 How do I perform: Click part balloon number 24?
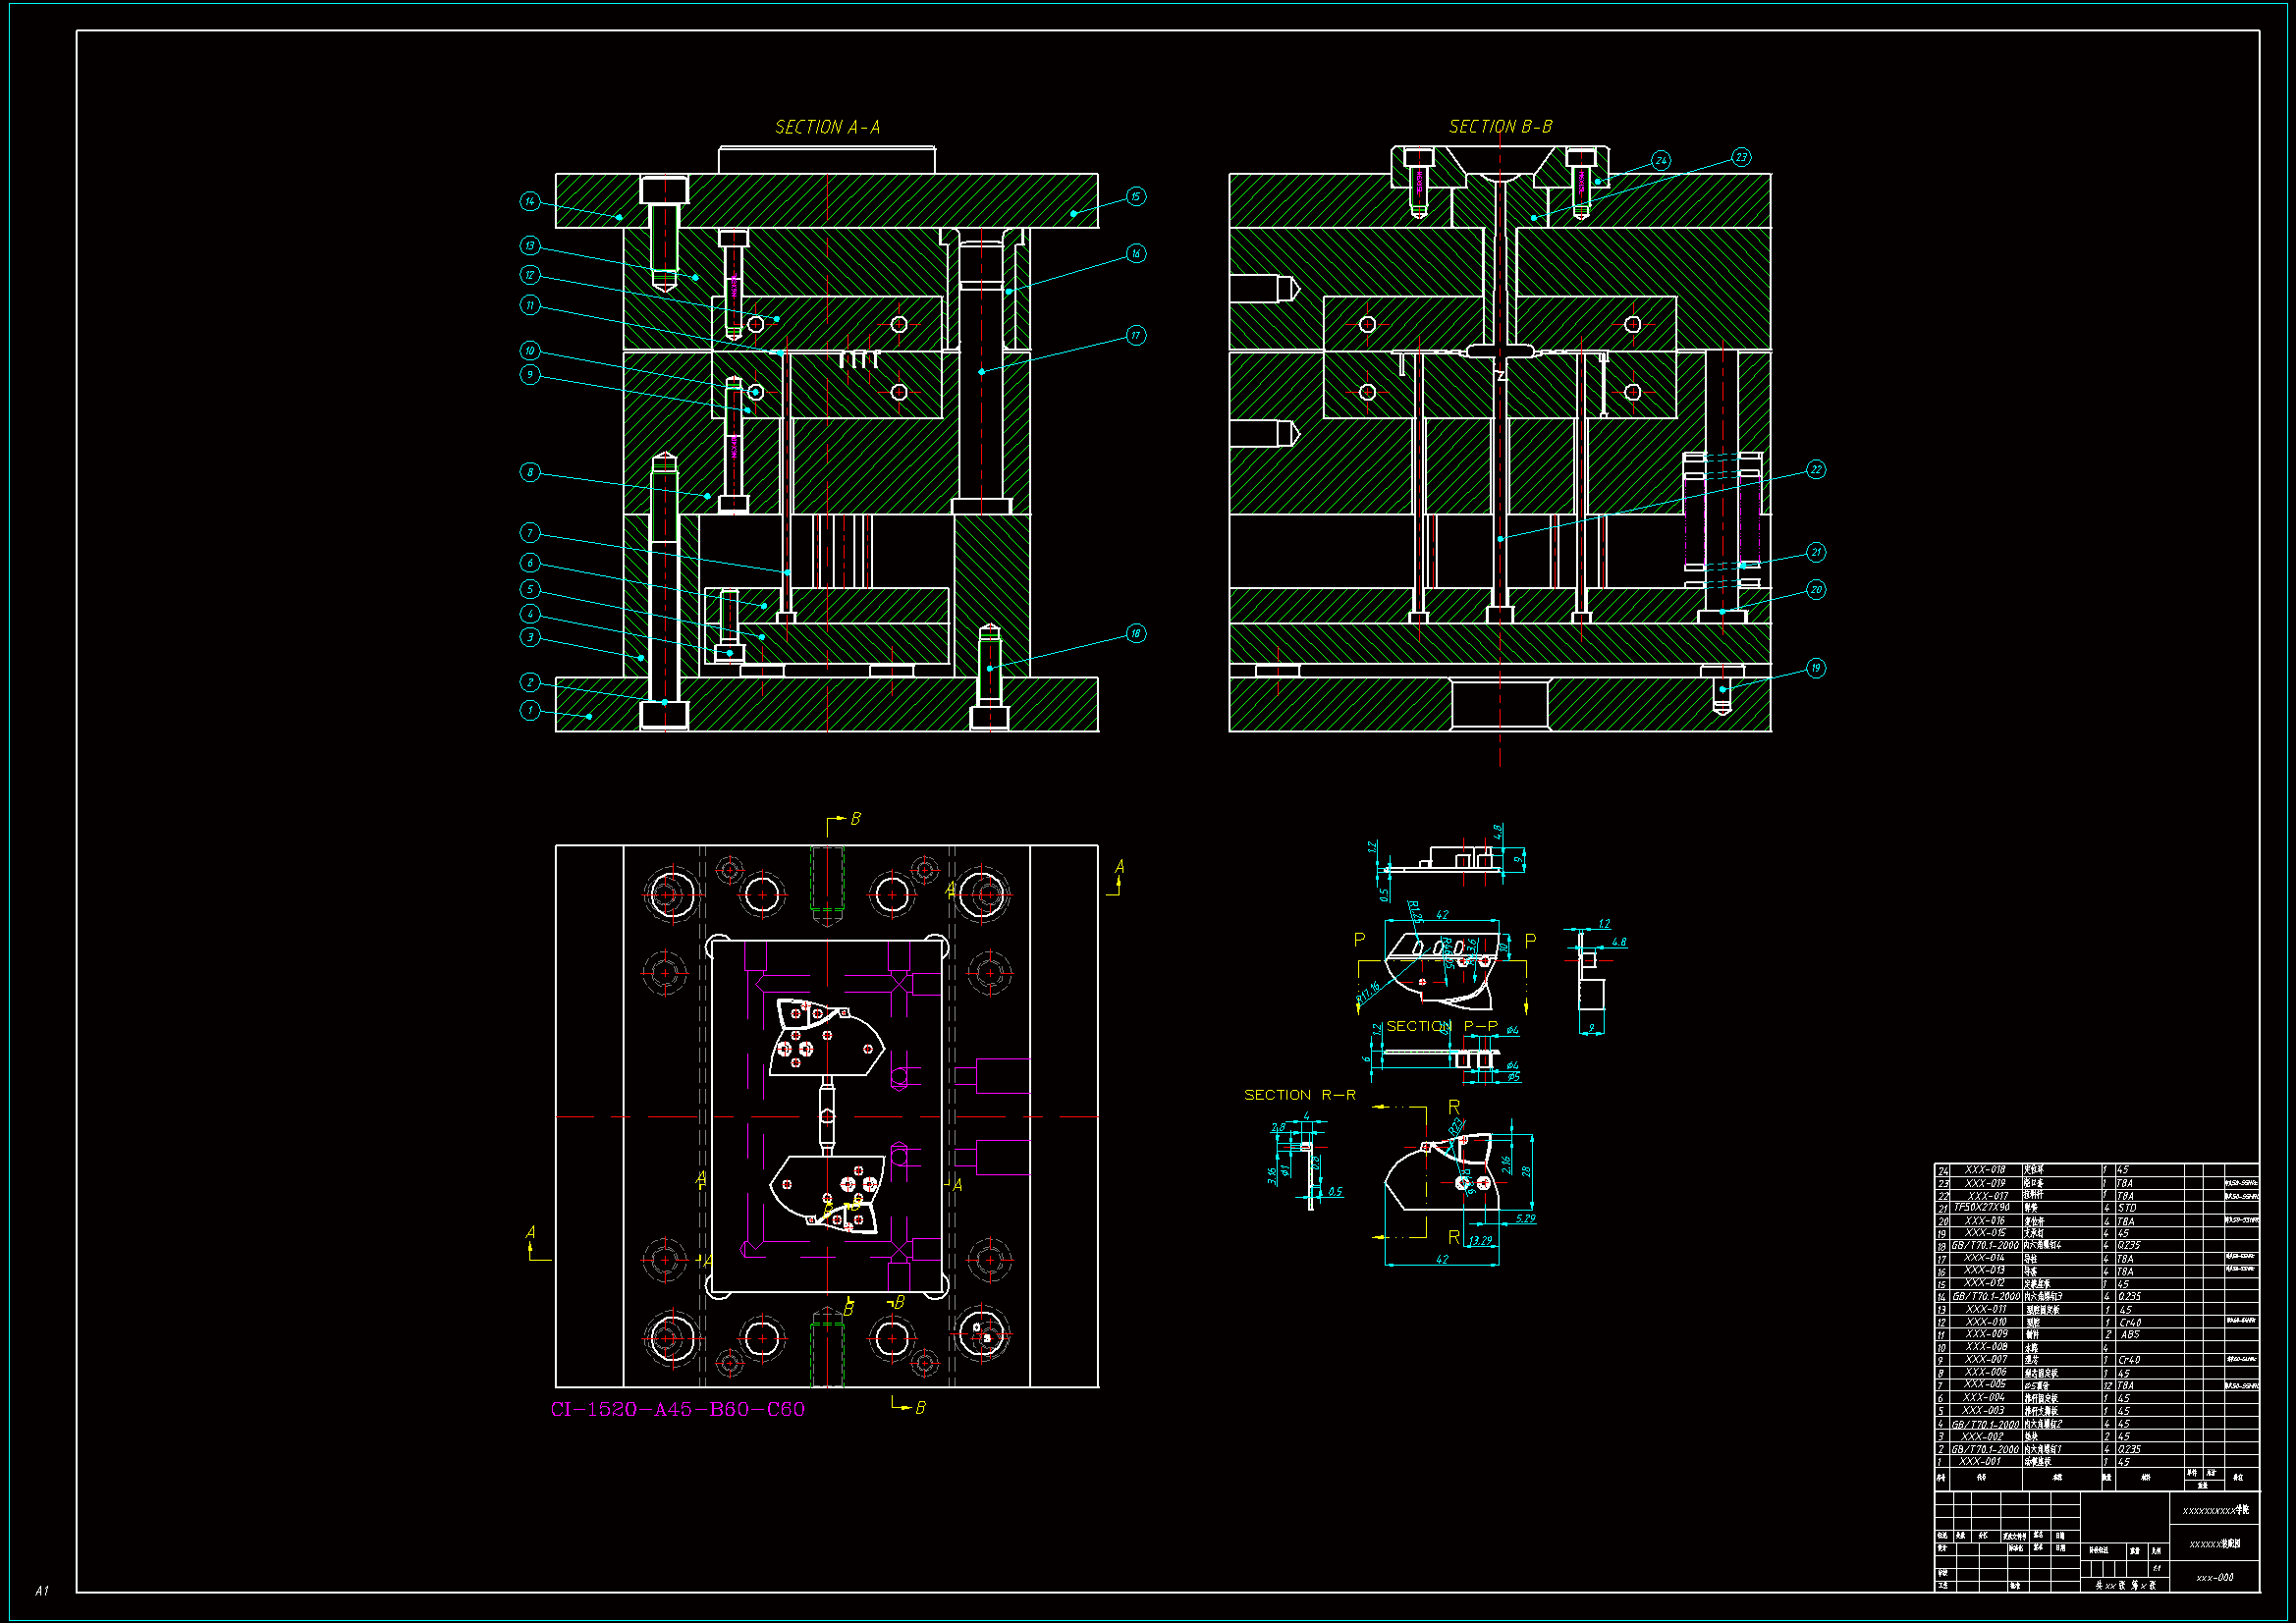coord(1661,160)
